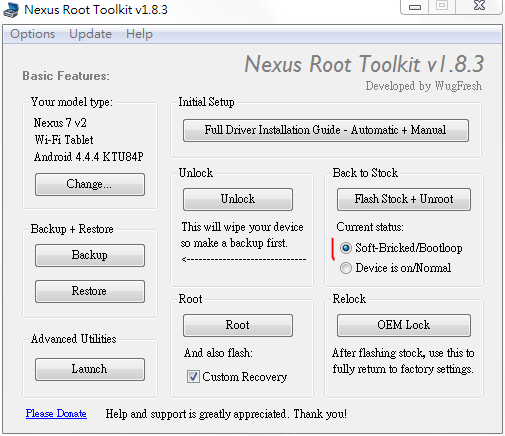Select Soft-Bricked/Bootloop status option

click(401, 248)
